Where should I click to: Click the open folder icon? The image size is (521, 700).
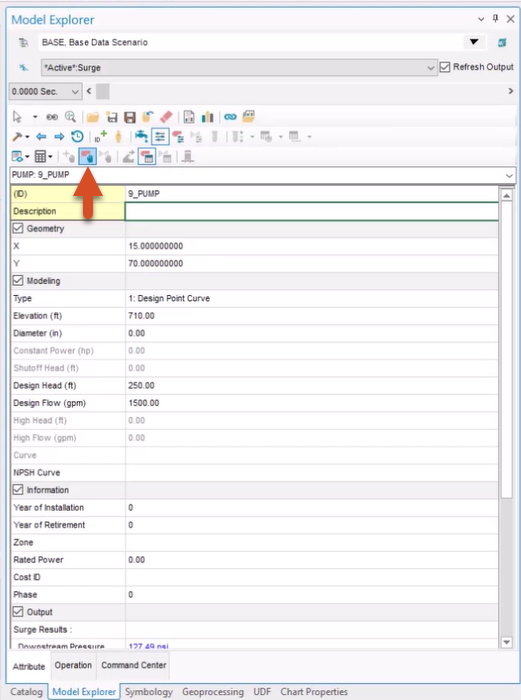tap(93, 117)
